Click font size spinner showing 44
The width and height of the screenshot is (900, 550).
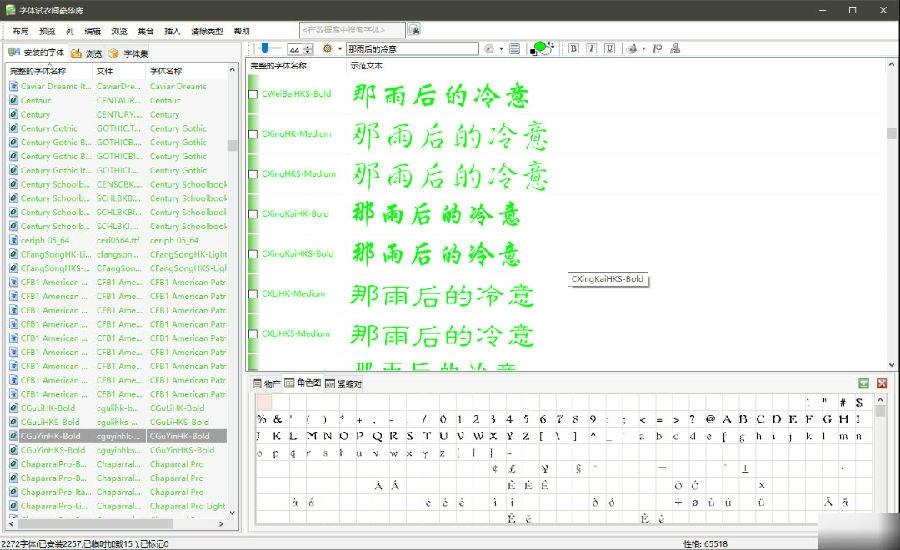(300, 49)
